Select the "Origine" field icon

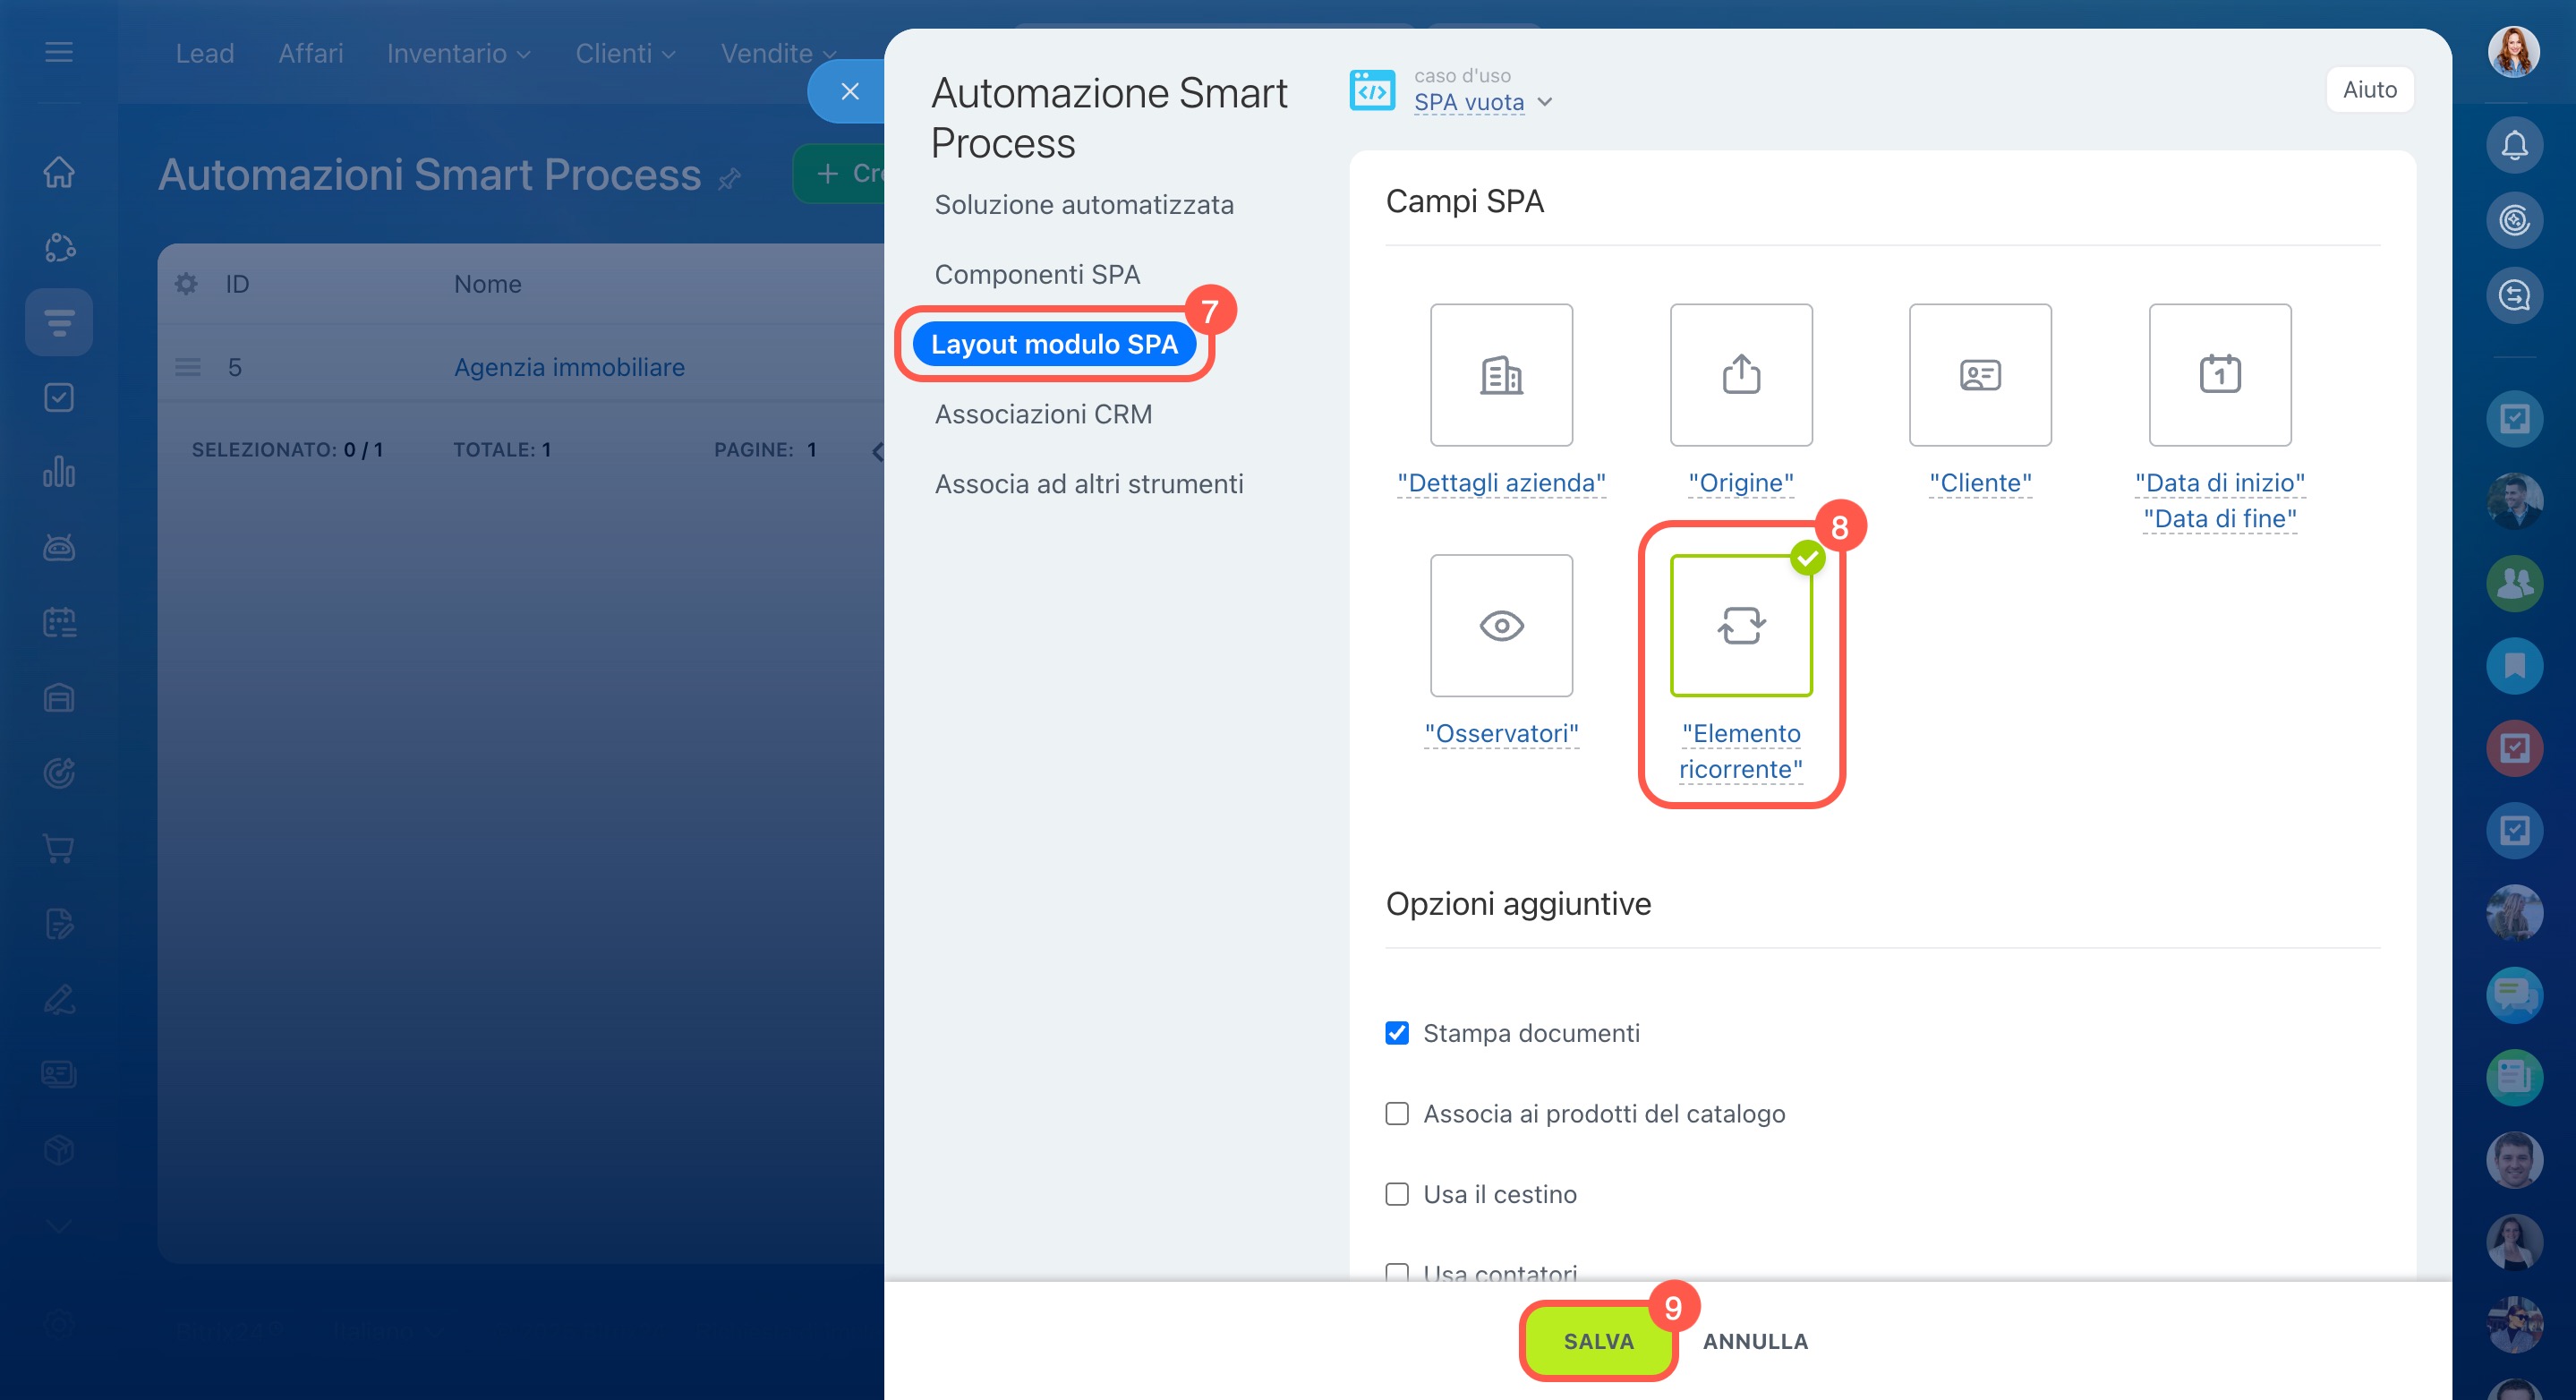pos(1741,375)
